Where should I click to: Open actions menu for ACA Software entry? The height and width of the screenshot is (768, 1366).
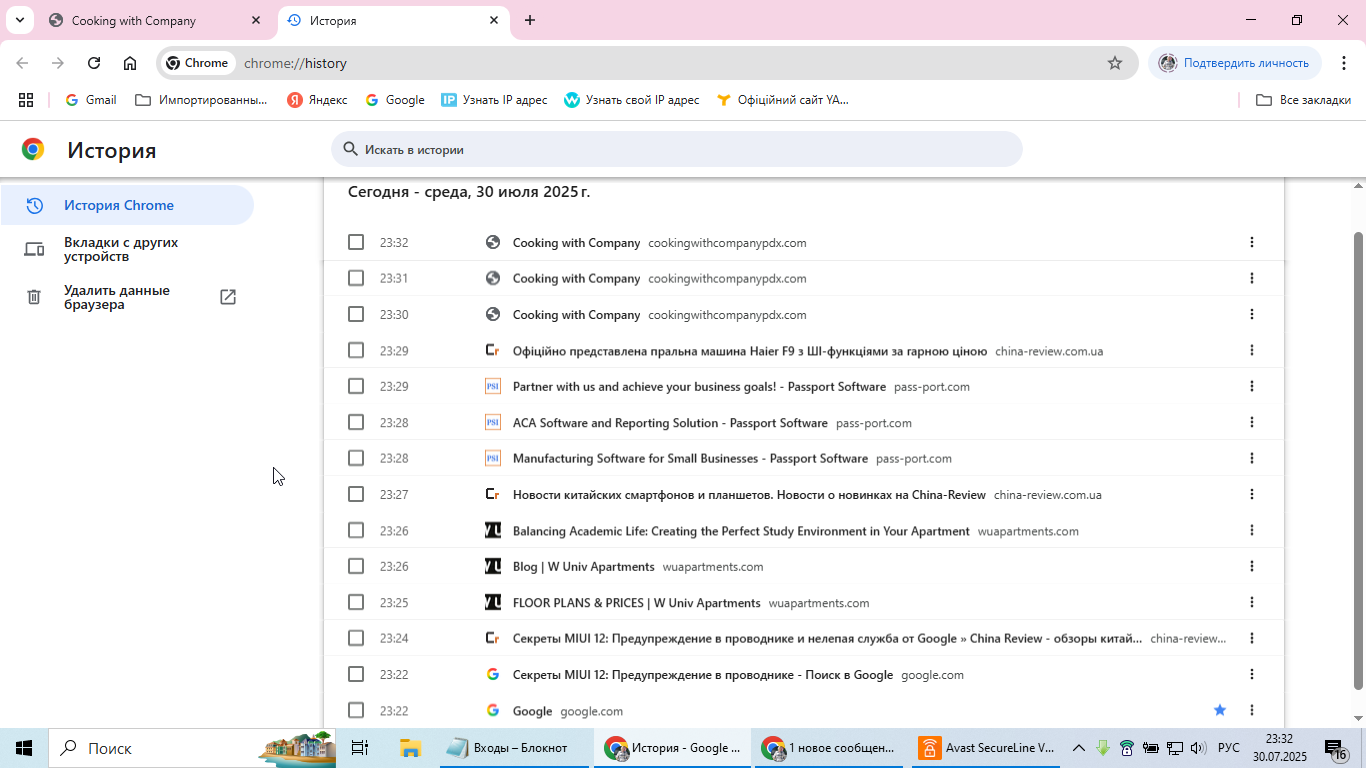[x=1251, y=422]
